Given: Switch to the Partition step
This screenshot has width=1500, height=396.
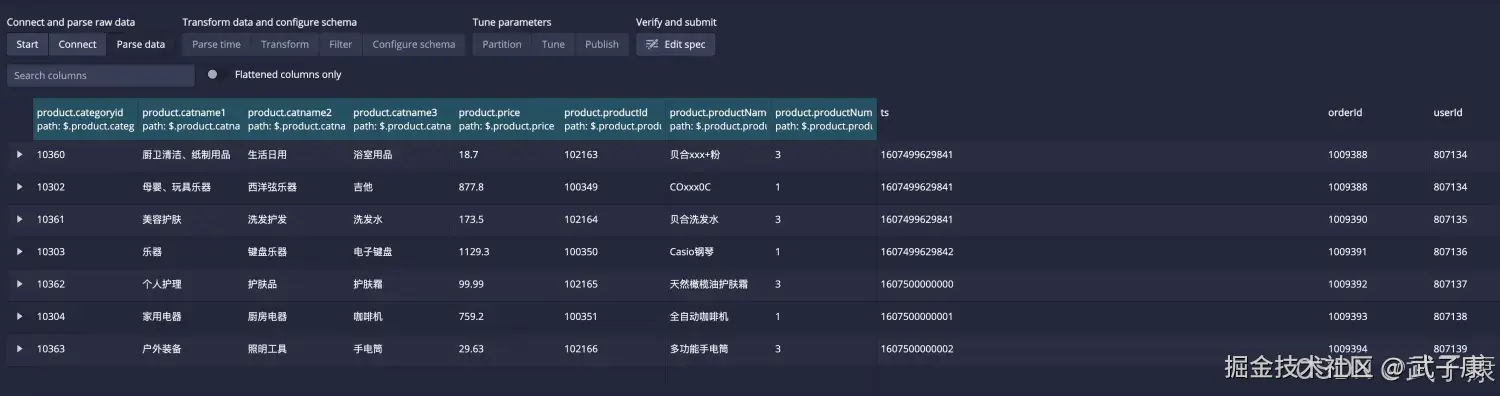Looking at the screenshot, I should coord(502,44).
